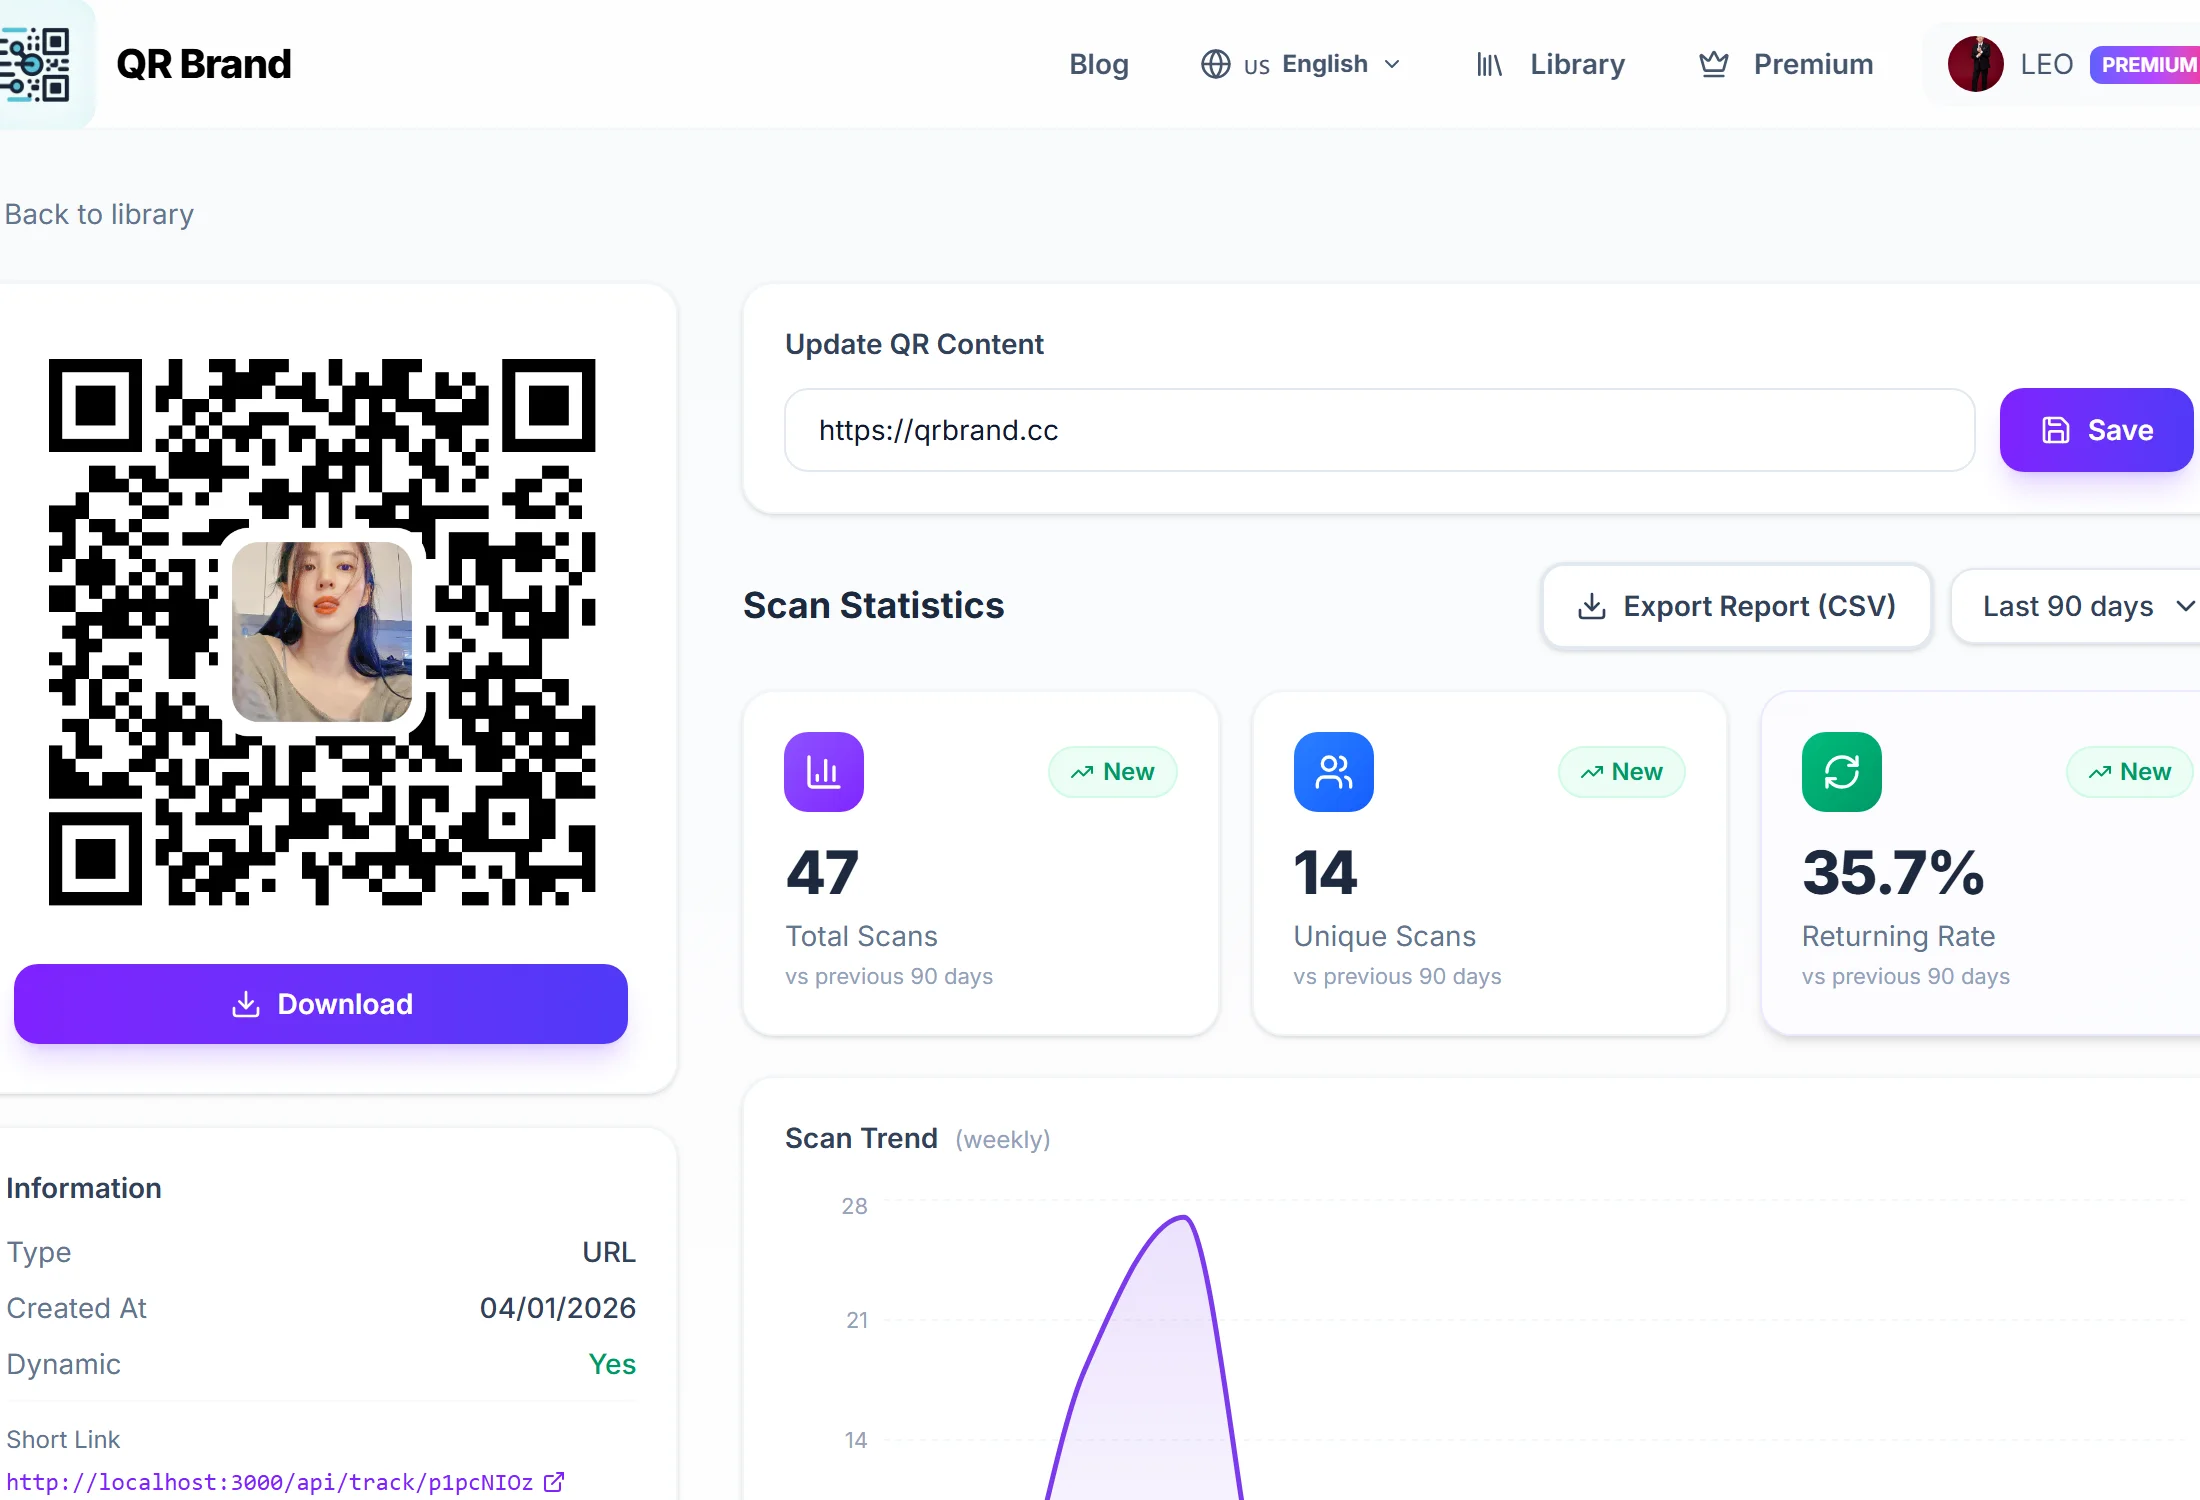
Task: Click the Update QR Content heading
Action: 914,344
